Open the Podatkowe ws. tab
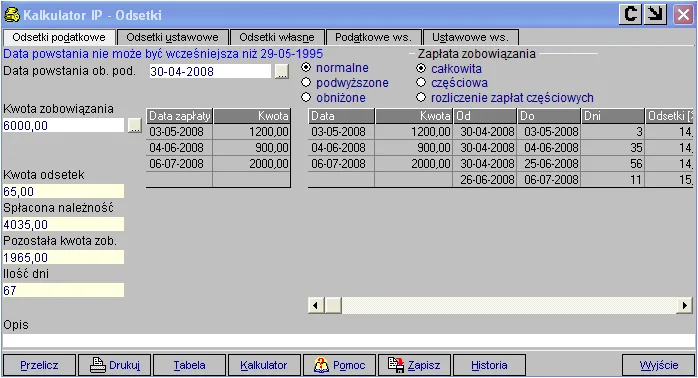 coord(373,37)
